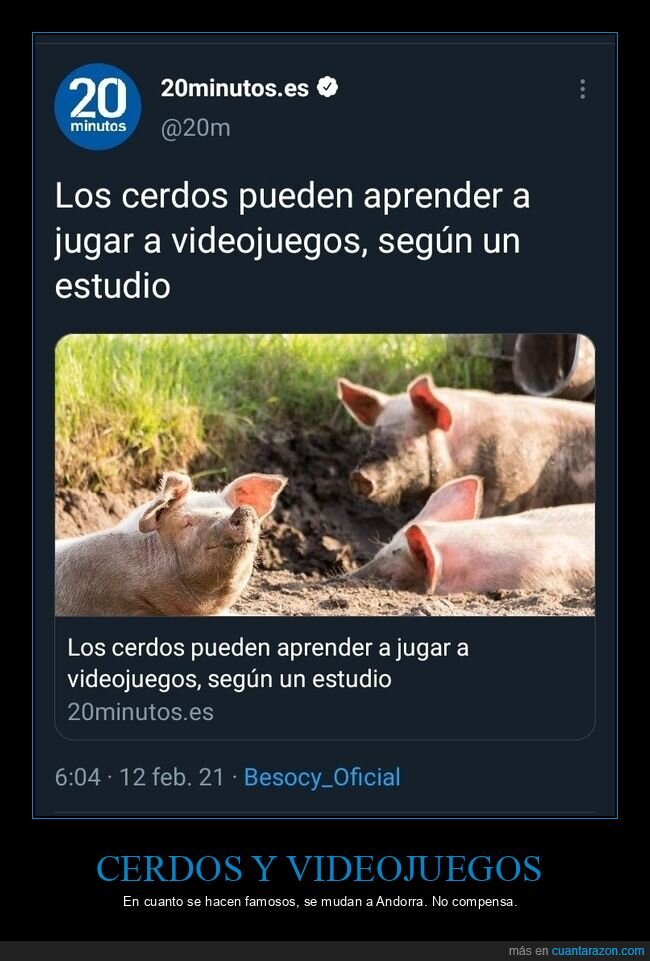
Task: Click the link card article headline
Action: (x=268, y=663)
